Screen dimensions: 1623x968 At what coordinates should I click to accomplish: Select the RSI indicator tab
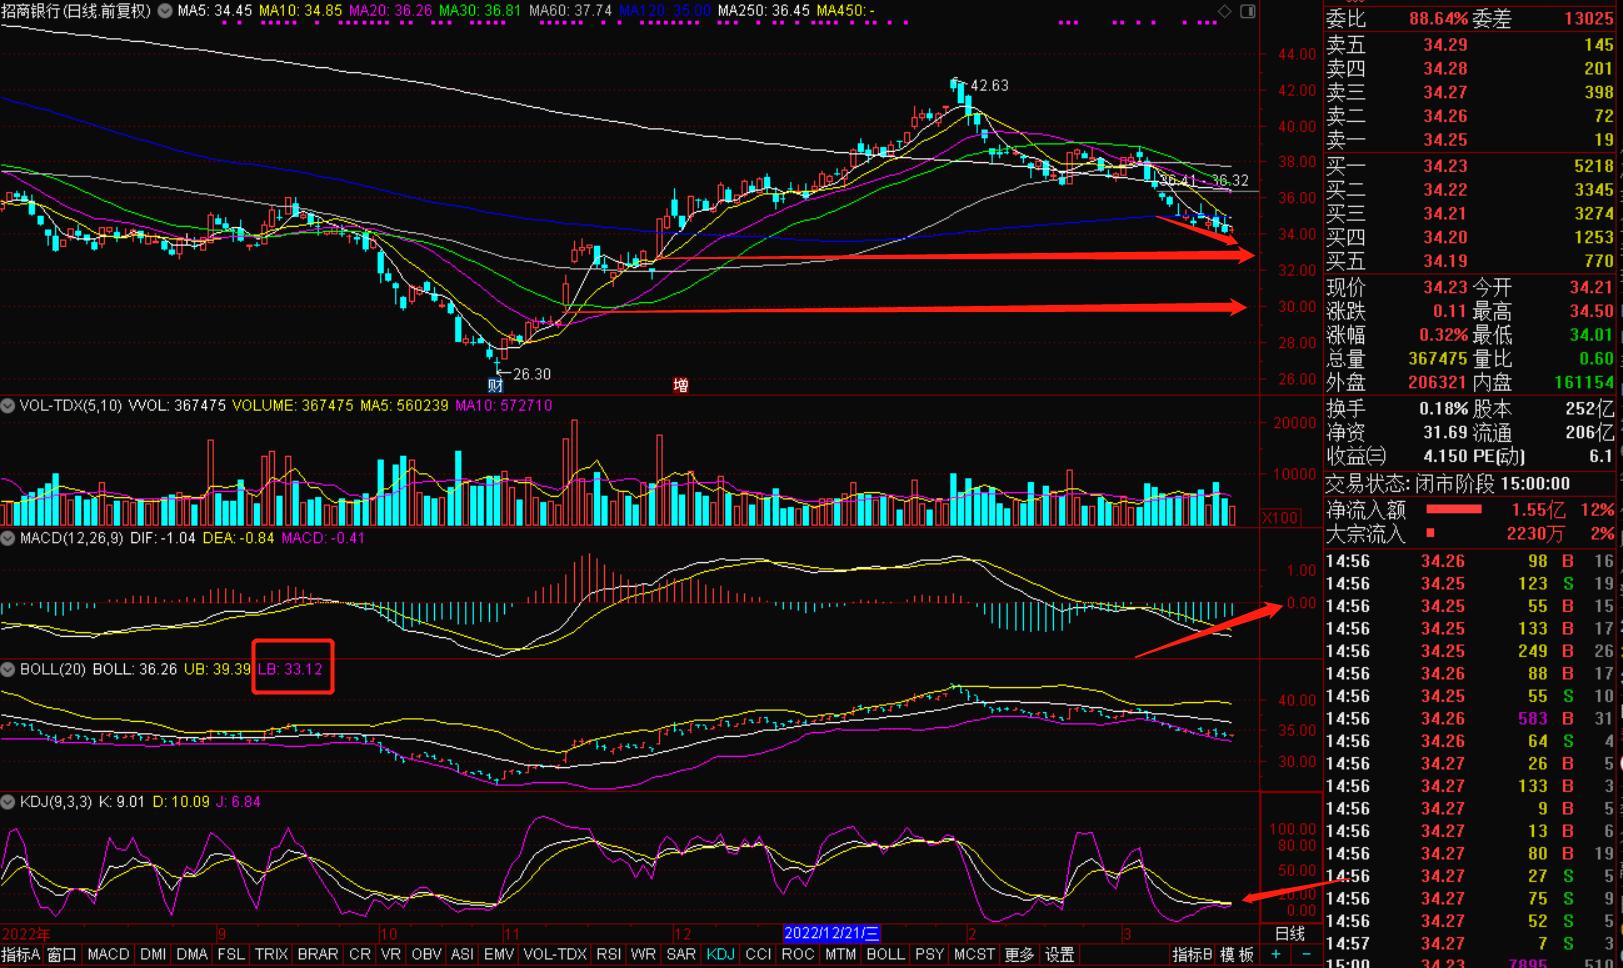pyautogui.click(x=608, y=955)
